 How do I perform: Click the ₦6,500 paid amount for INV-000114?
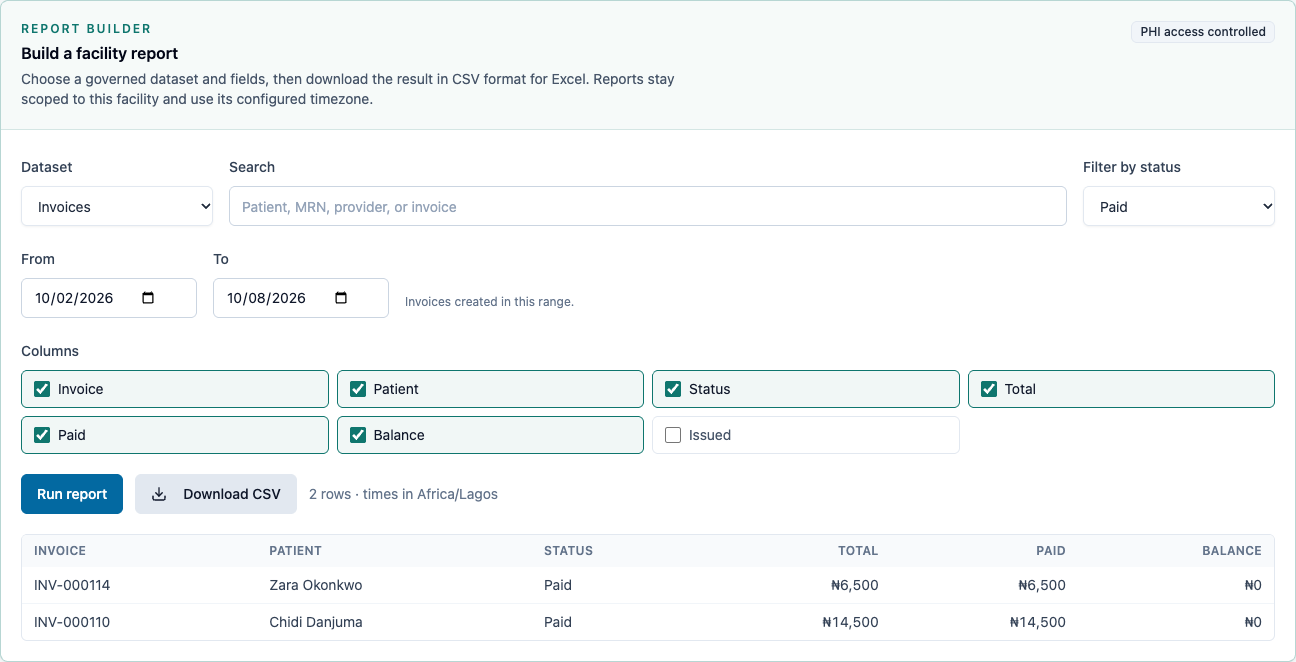click(1042, 585)
